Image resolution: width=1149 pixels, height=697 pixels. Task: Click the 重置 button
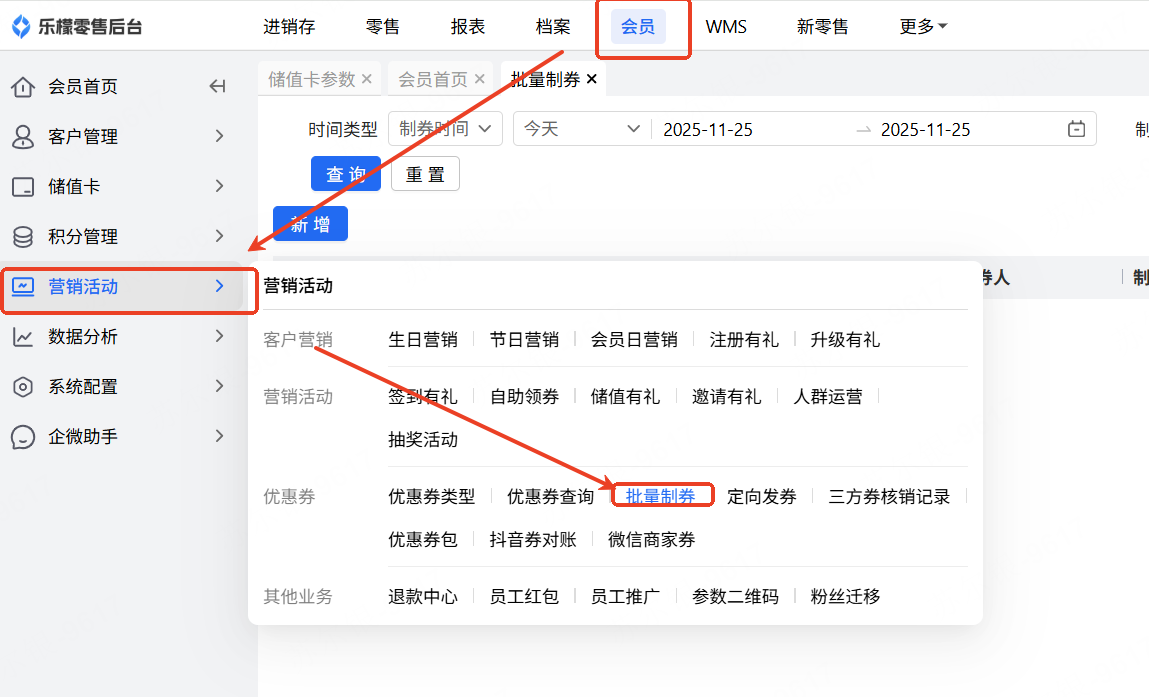425,174
